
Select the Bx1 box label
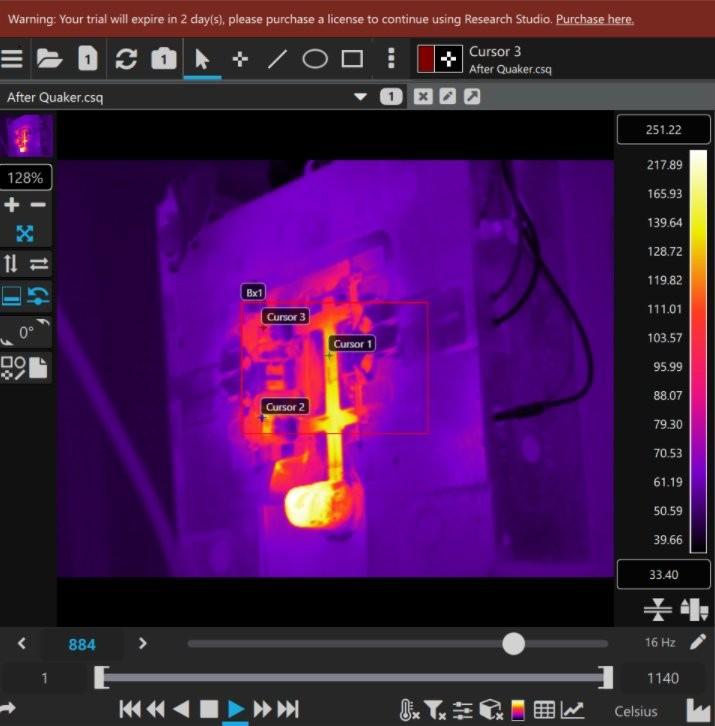coord(253,293)
